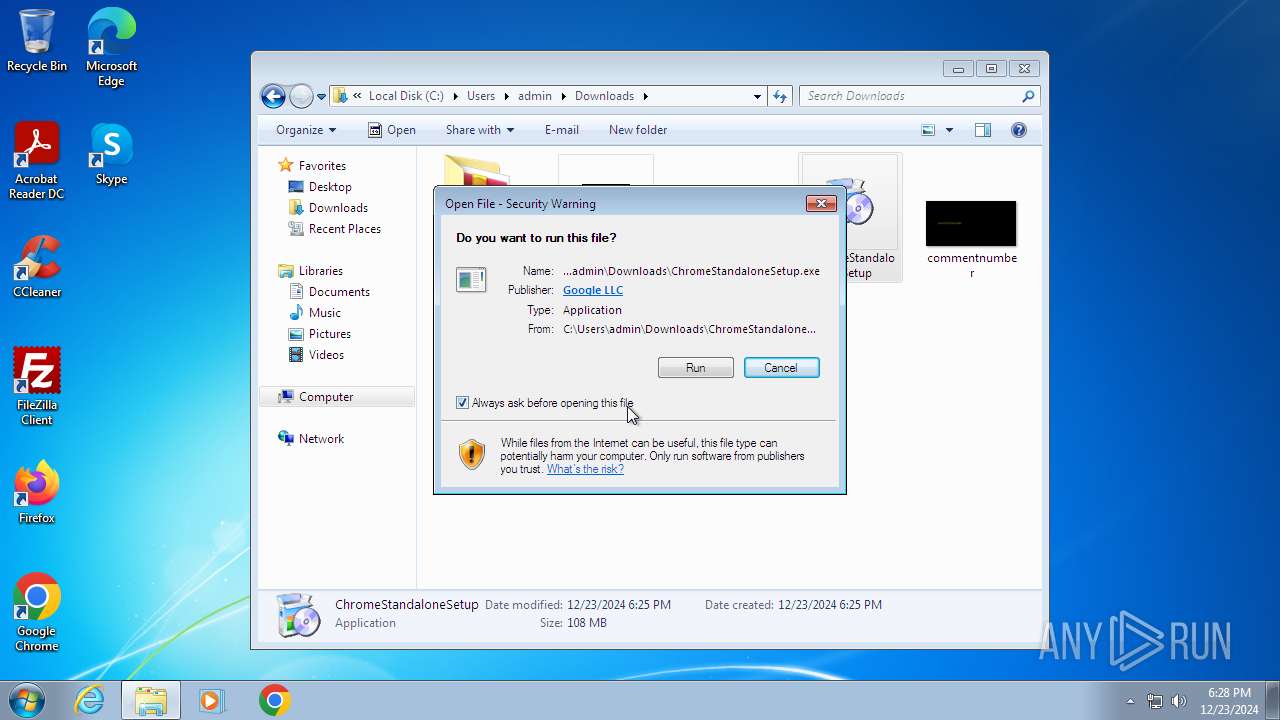1280x720 pixels.
Task: Open Microsoft Edge desktop shortcut
Action: [111, 48]
